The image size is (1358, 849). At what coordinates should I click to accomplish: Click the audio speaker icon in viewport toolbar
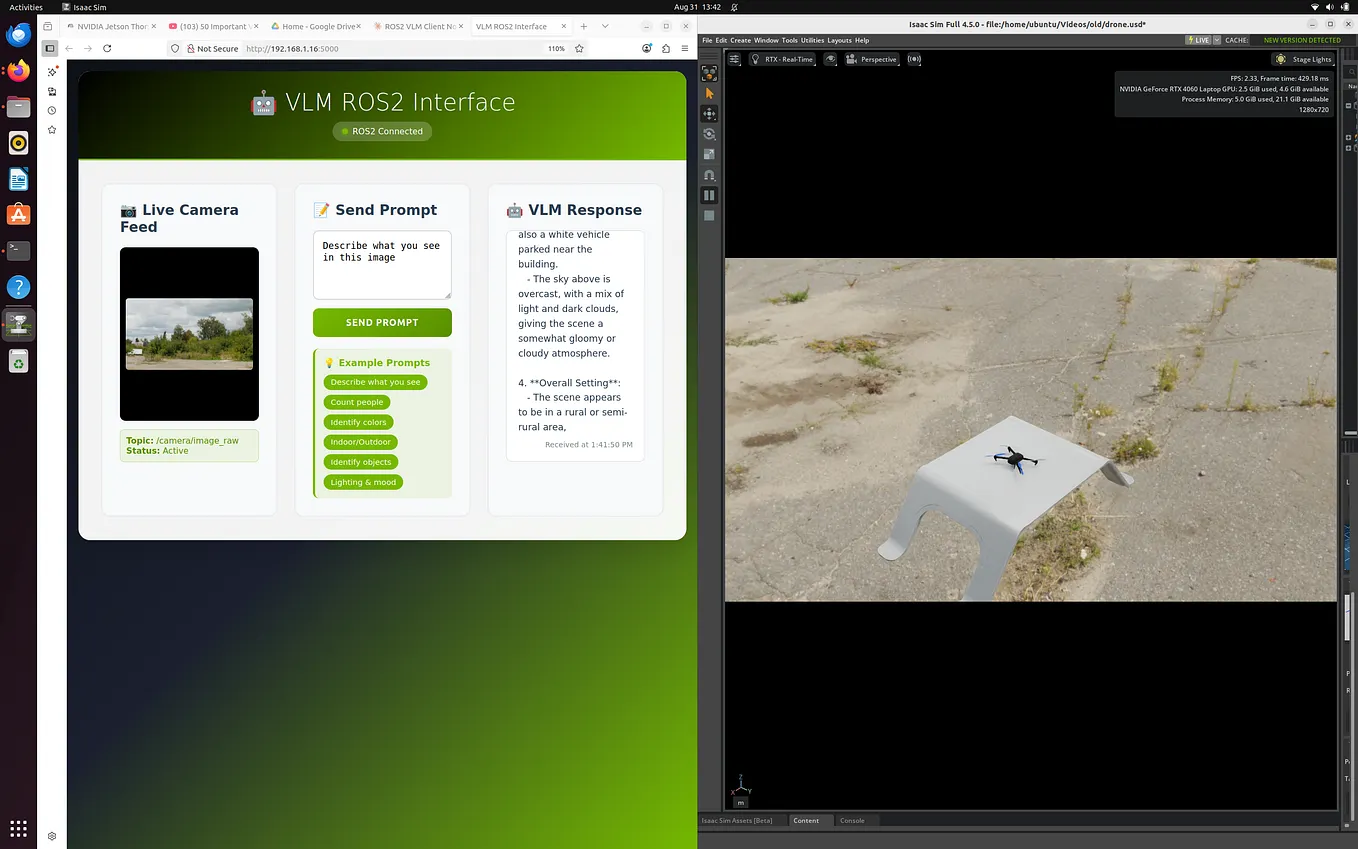(x=914, y=59)
